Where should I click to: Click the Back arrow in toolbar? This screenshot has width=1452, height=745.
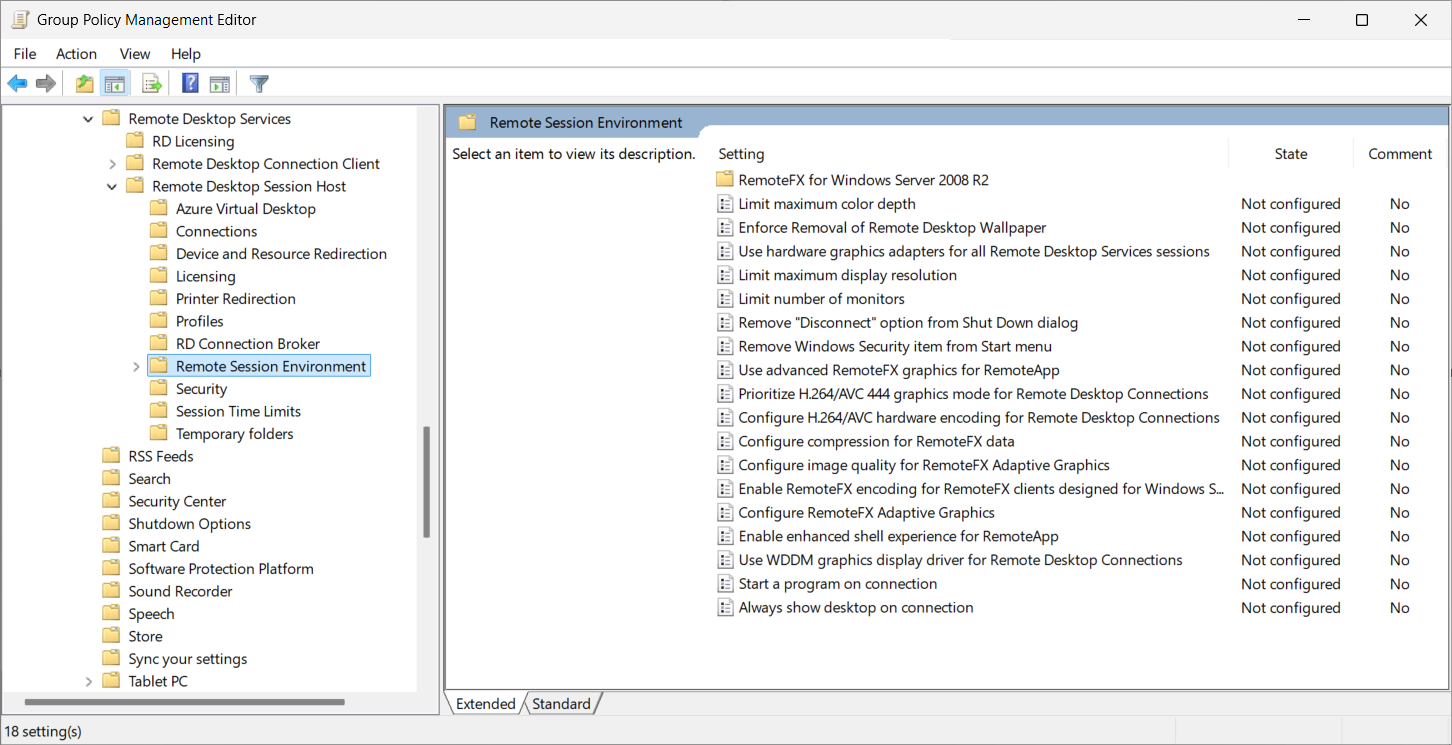point(17,84)
